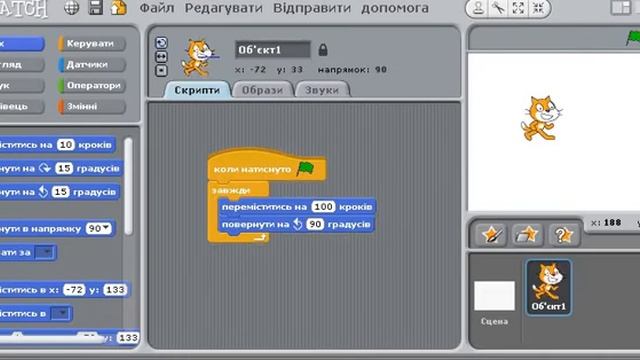Select the blue motion category button

(x=21, y=43)
